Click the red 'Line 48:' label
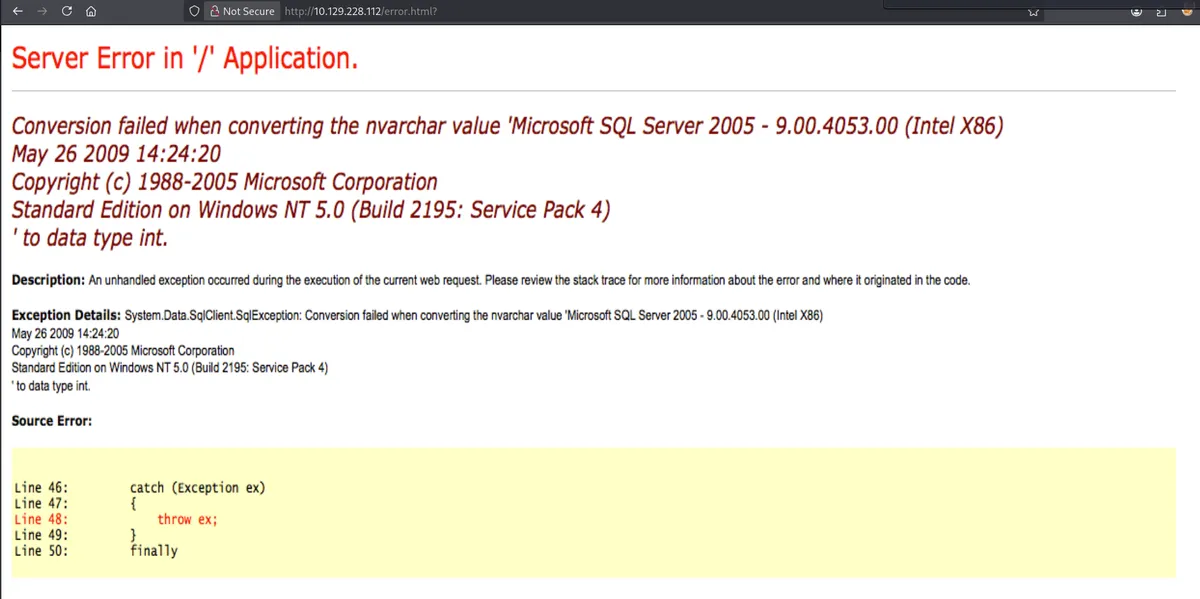The image size is (1200, 599). click(x=41, y=519)
